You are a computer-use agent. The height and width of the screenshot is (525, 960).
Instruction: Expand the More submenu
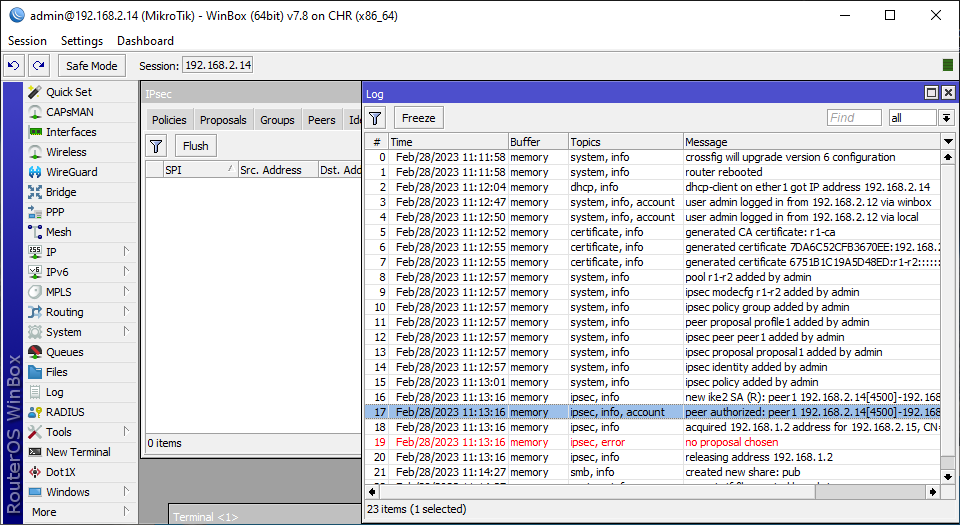click(x=126, y=512)
